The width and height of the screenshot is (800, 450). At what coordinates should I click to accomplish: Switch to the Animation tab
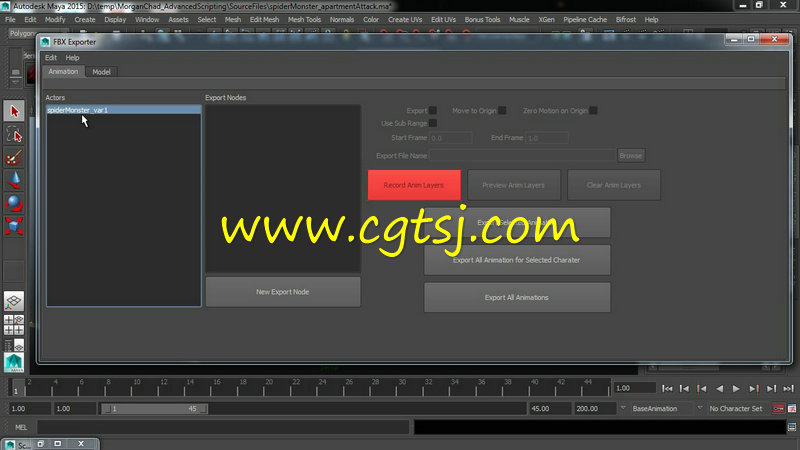click(63, 71)
